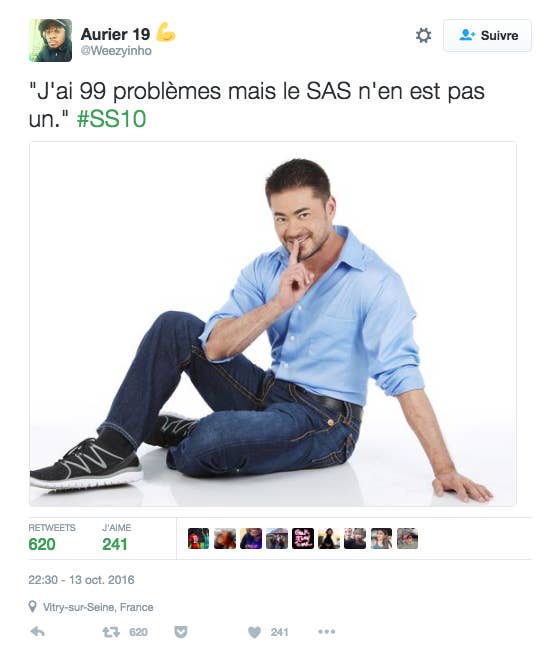Like the tweet with heart icon
The height and width of the screenshot is (664, 558).
(254, 632)
